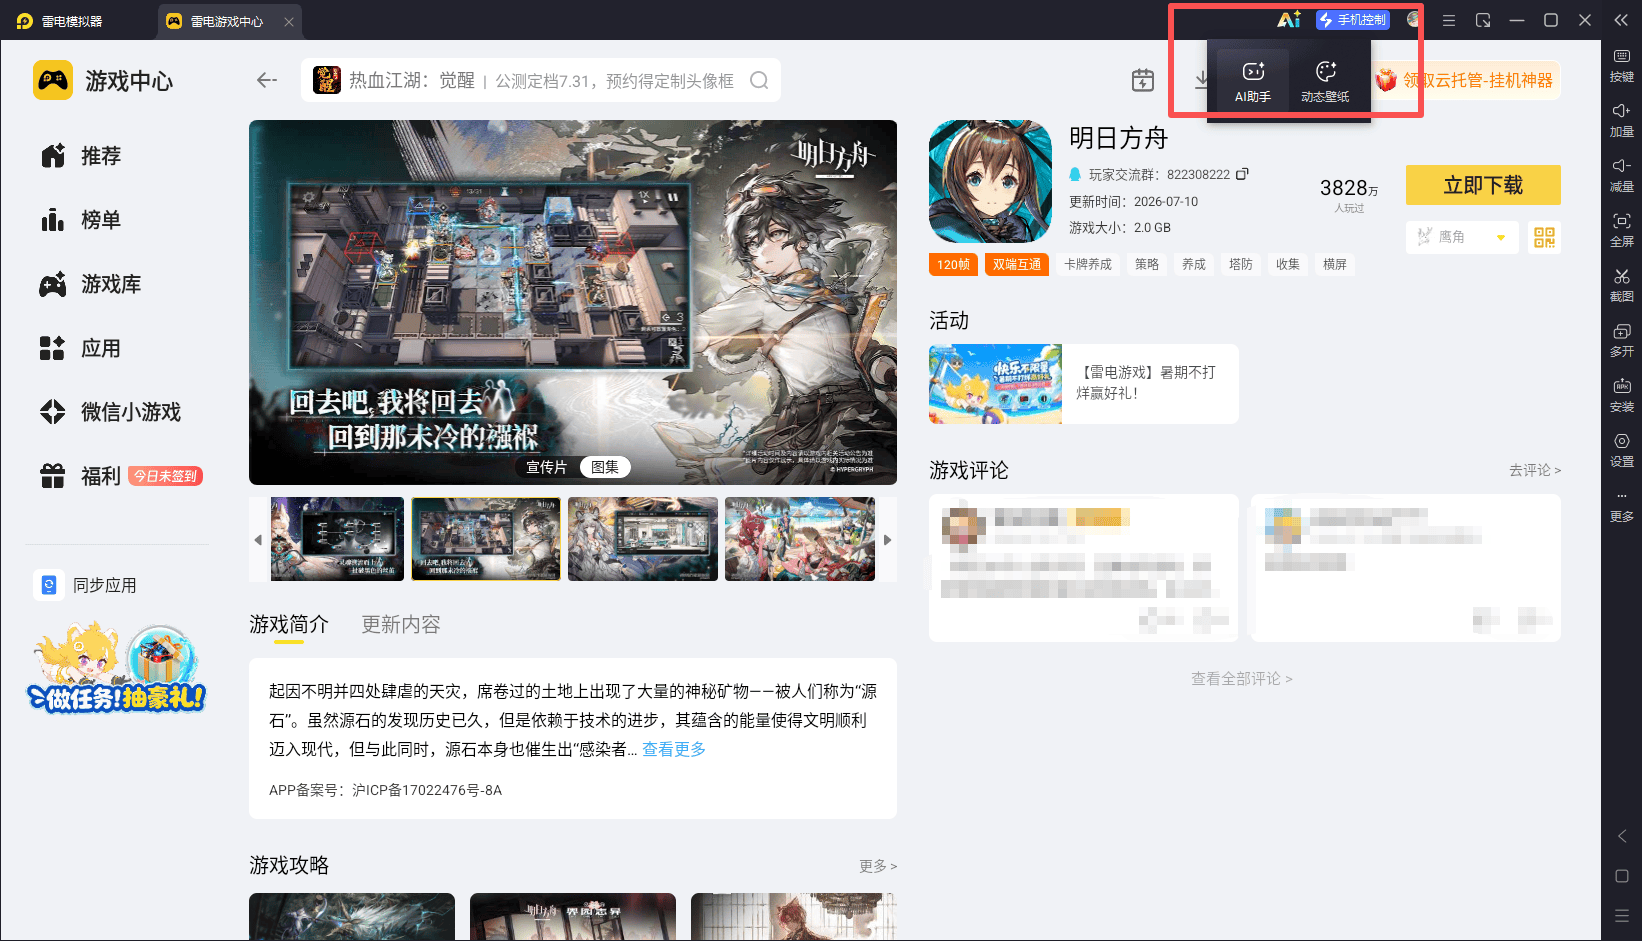Switch the media view to 图集
The height and width of the screenshot is (941, 1642).
click(x=605, y=467)
